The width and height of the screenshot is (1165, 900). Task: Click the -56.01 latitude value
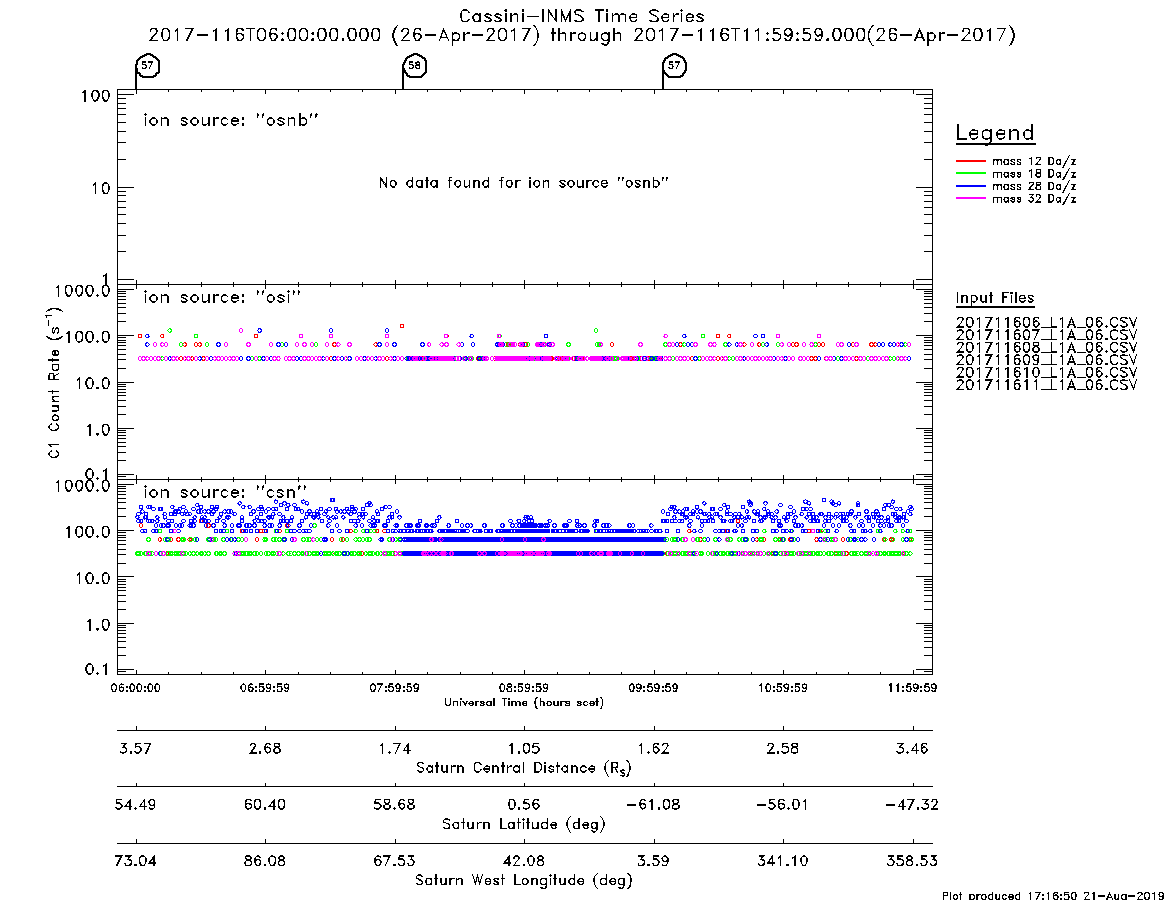tap(783, 805)
